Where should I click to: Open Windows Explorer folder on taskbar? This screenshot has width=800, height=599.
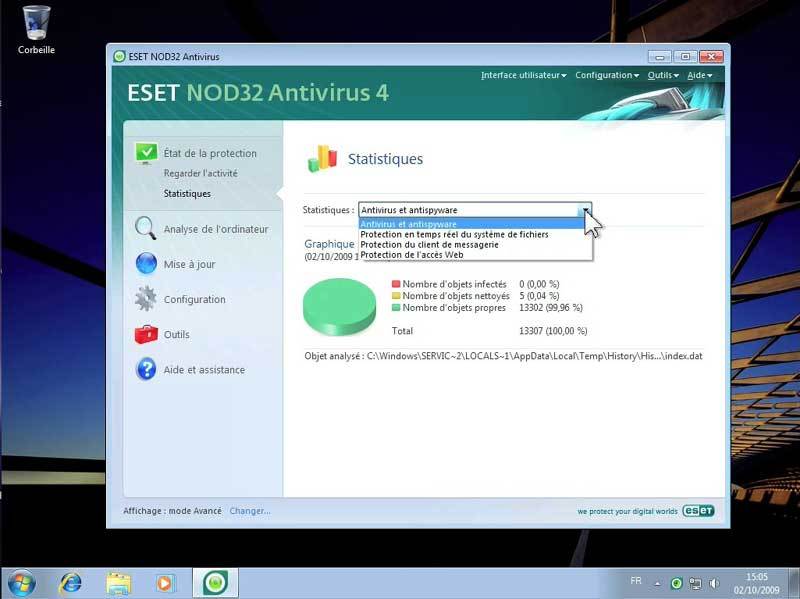(118, 583)
